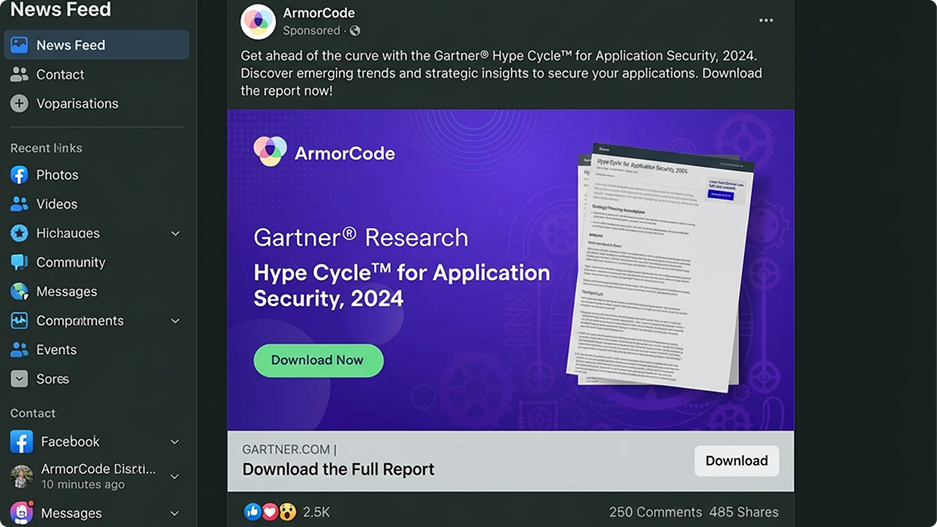This screenshot has width=937, height=527.
Task: View 250 Comments
Action: point(655,512)
